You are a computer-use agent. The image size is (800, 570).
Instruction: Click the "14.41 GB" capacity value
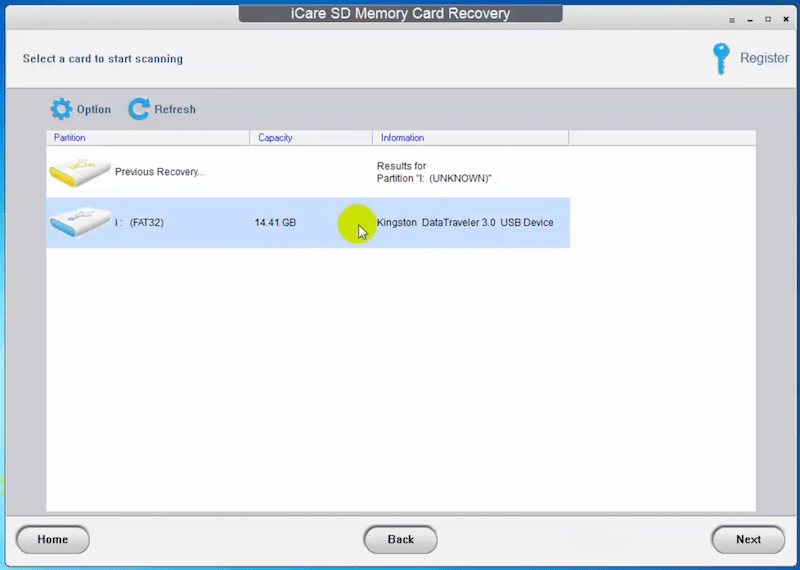tap(275, 222)
